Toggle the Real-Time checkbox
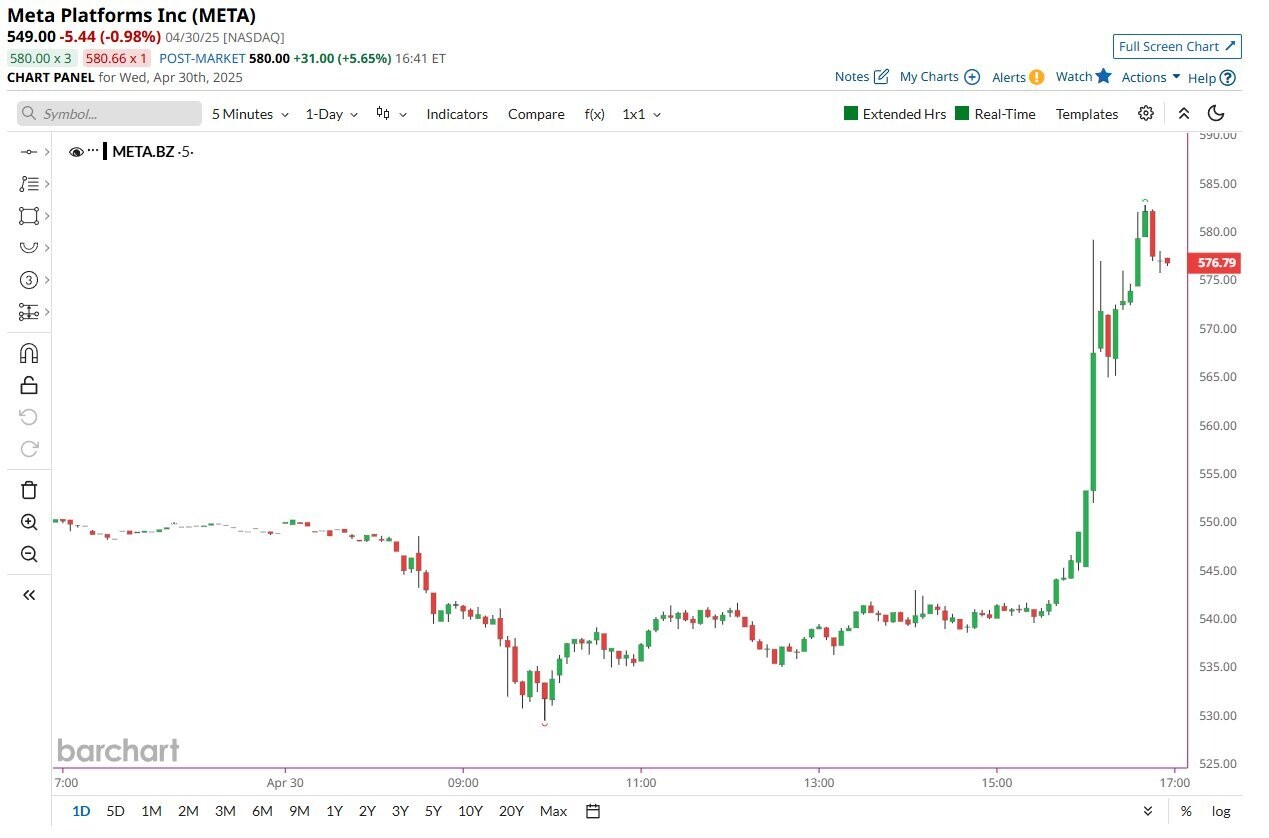Image resolution: width=1269 pixels, height=838 pixels. click(x=963, y=114)
